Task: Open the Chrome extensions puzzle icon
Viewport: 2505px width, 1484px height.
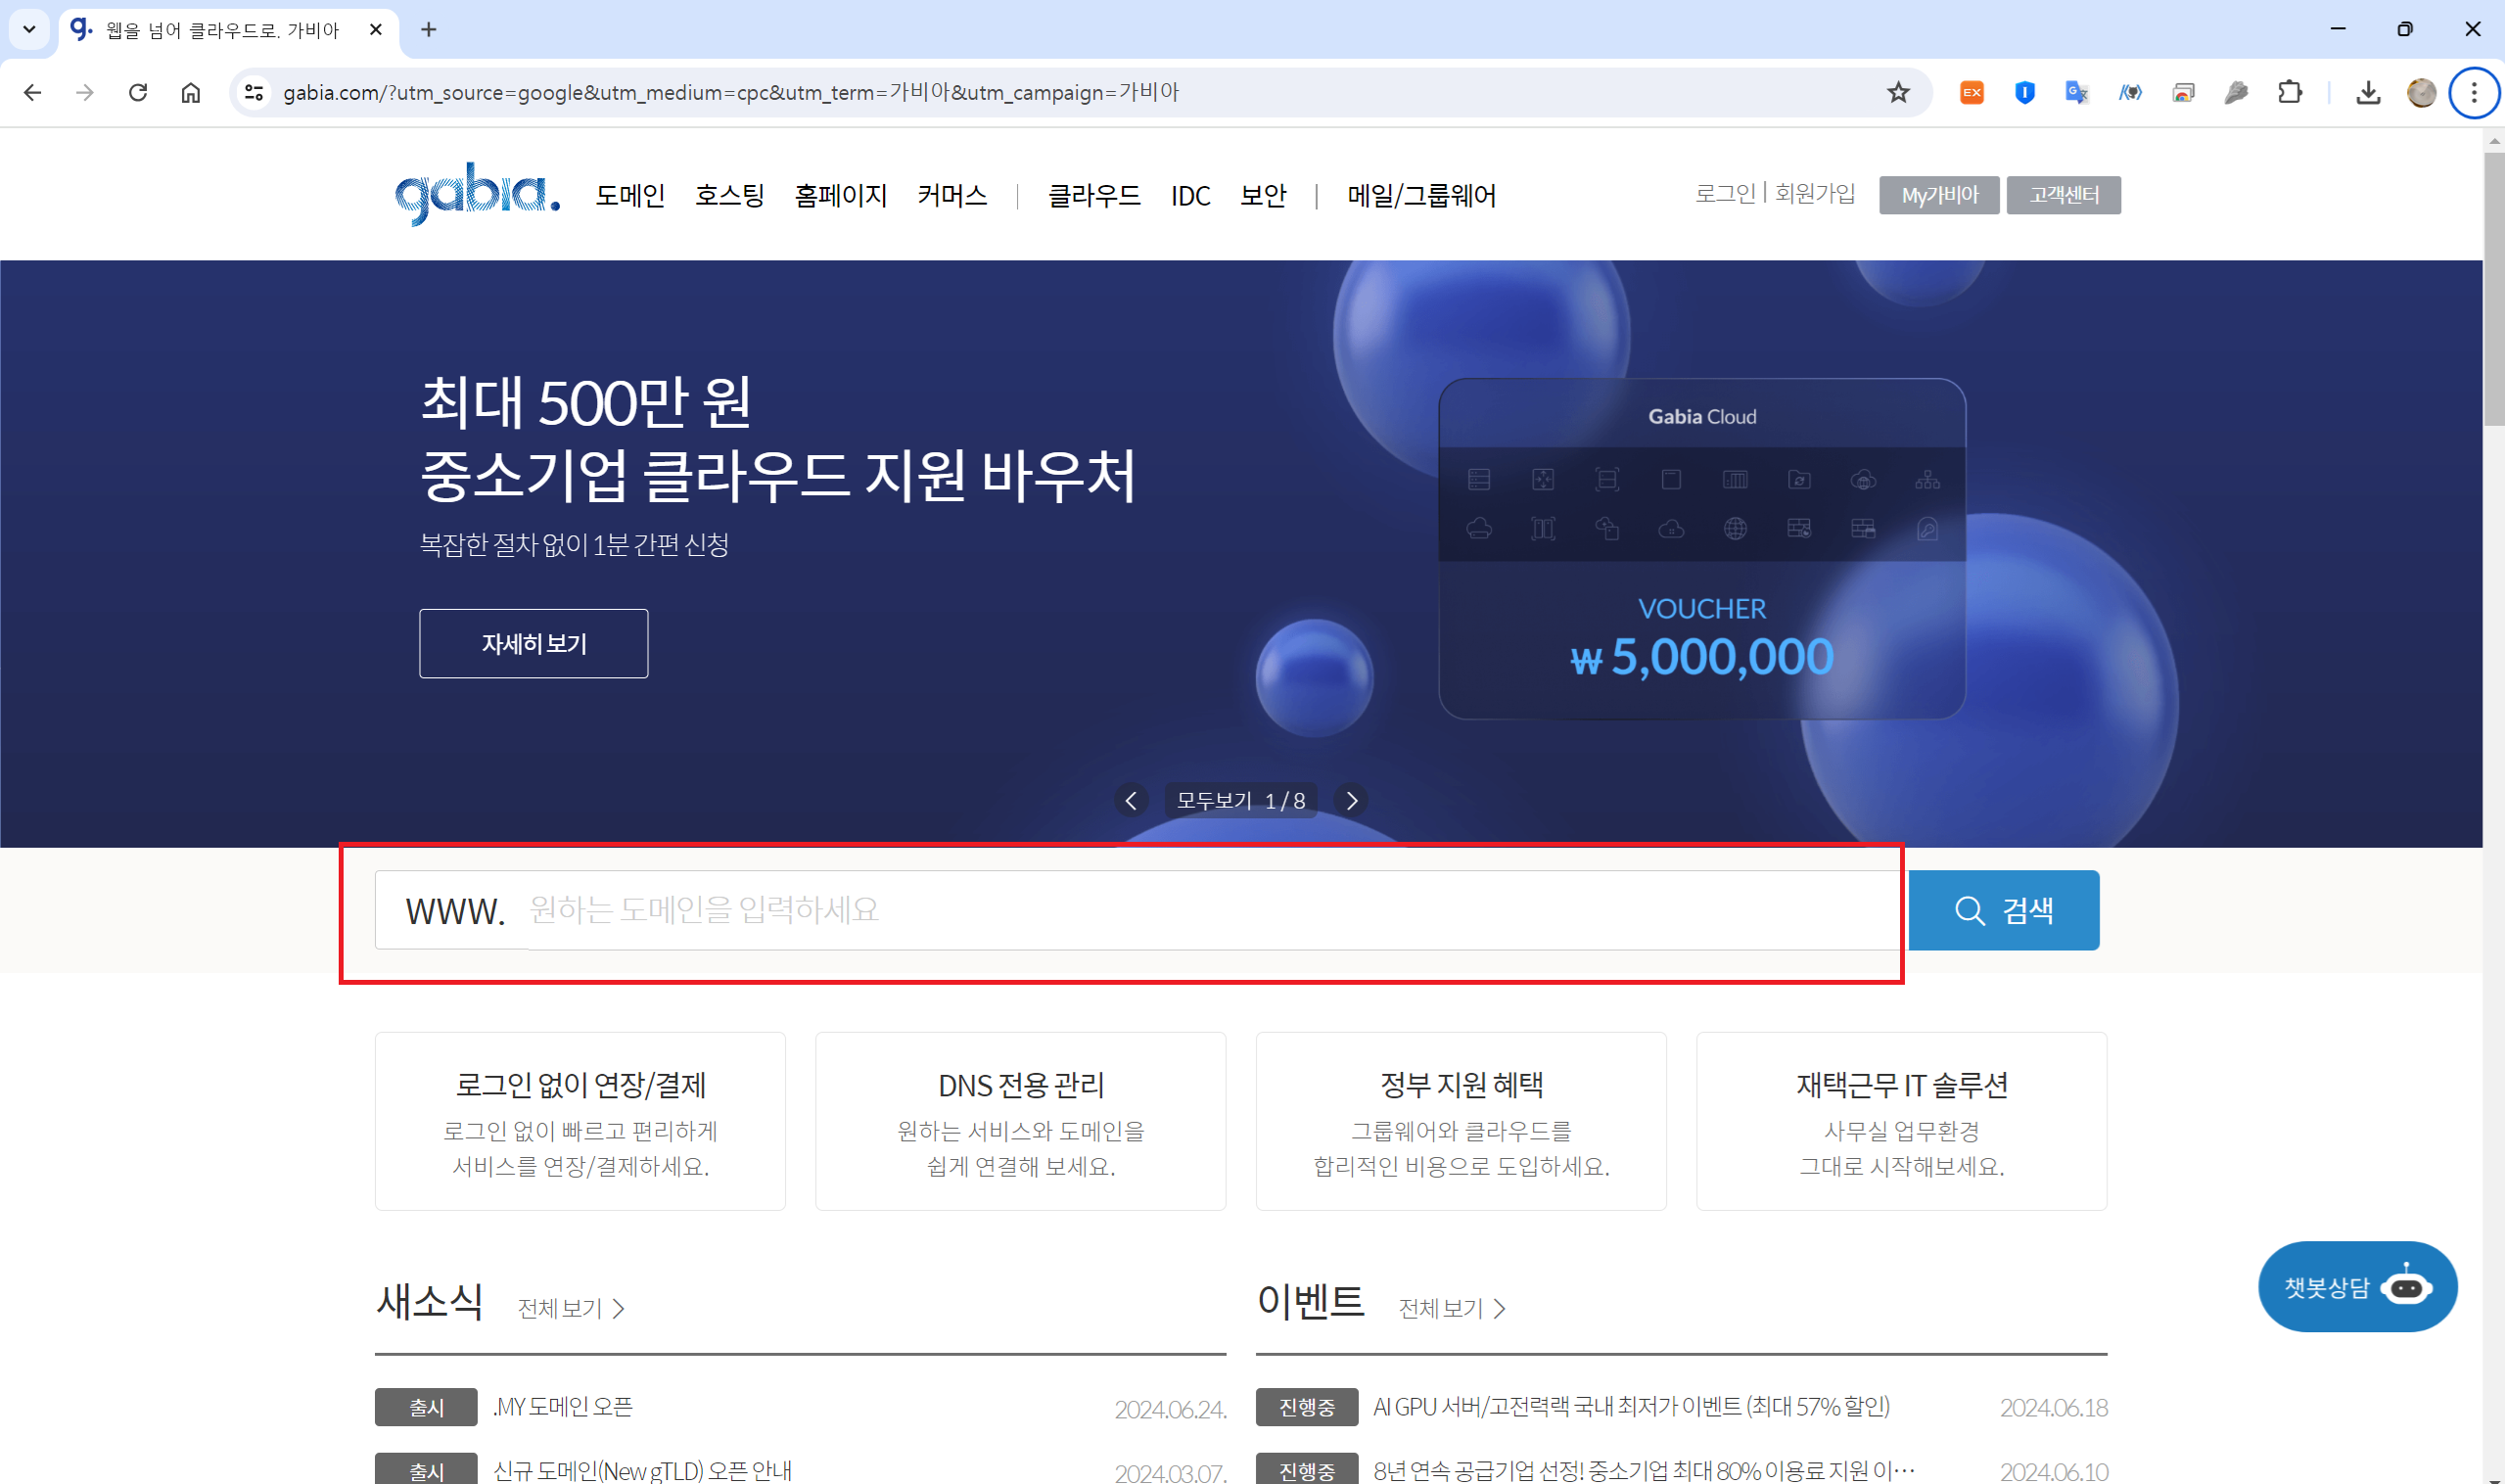Action: (x=2289, y=92)
